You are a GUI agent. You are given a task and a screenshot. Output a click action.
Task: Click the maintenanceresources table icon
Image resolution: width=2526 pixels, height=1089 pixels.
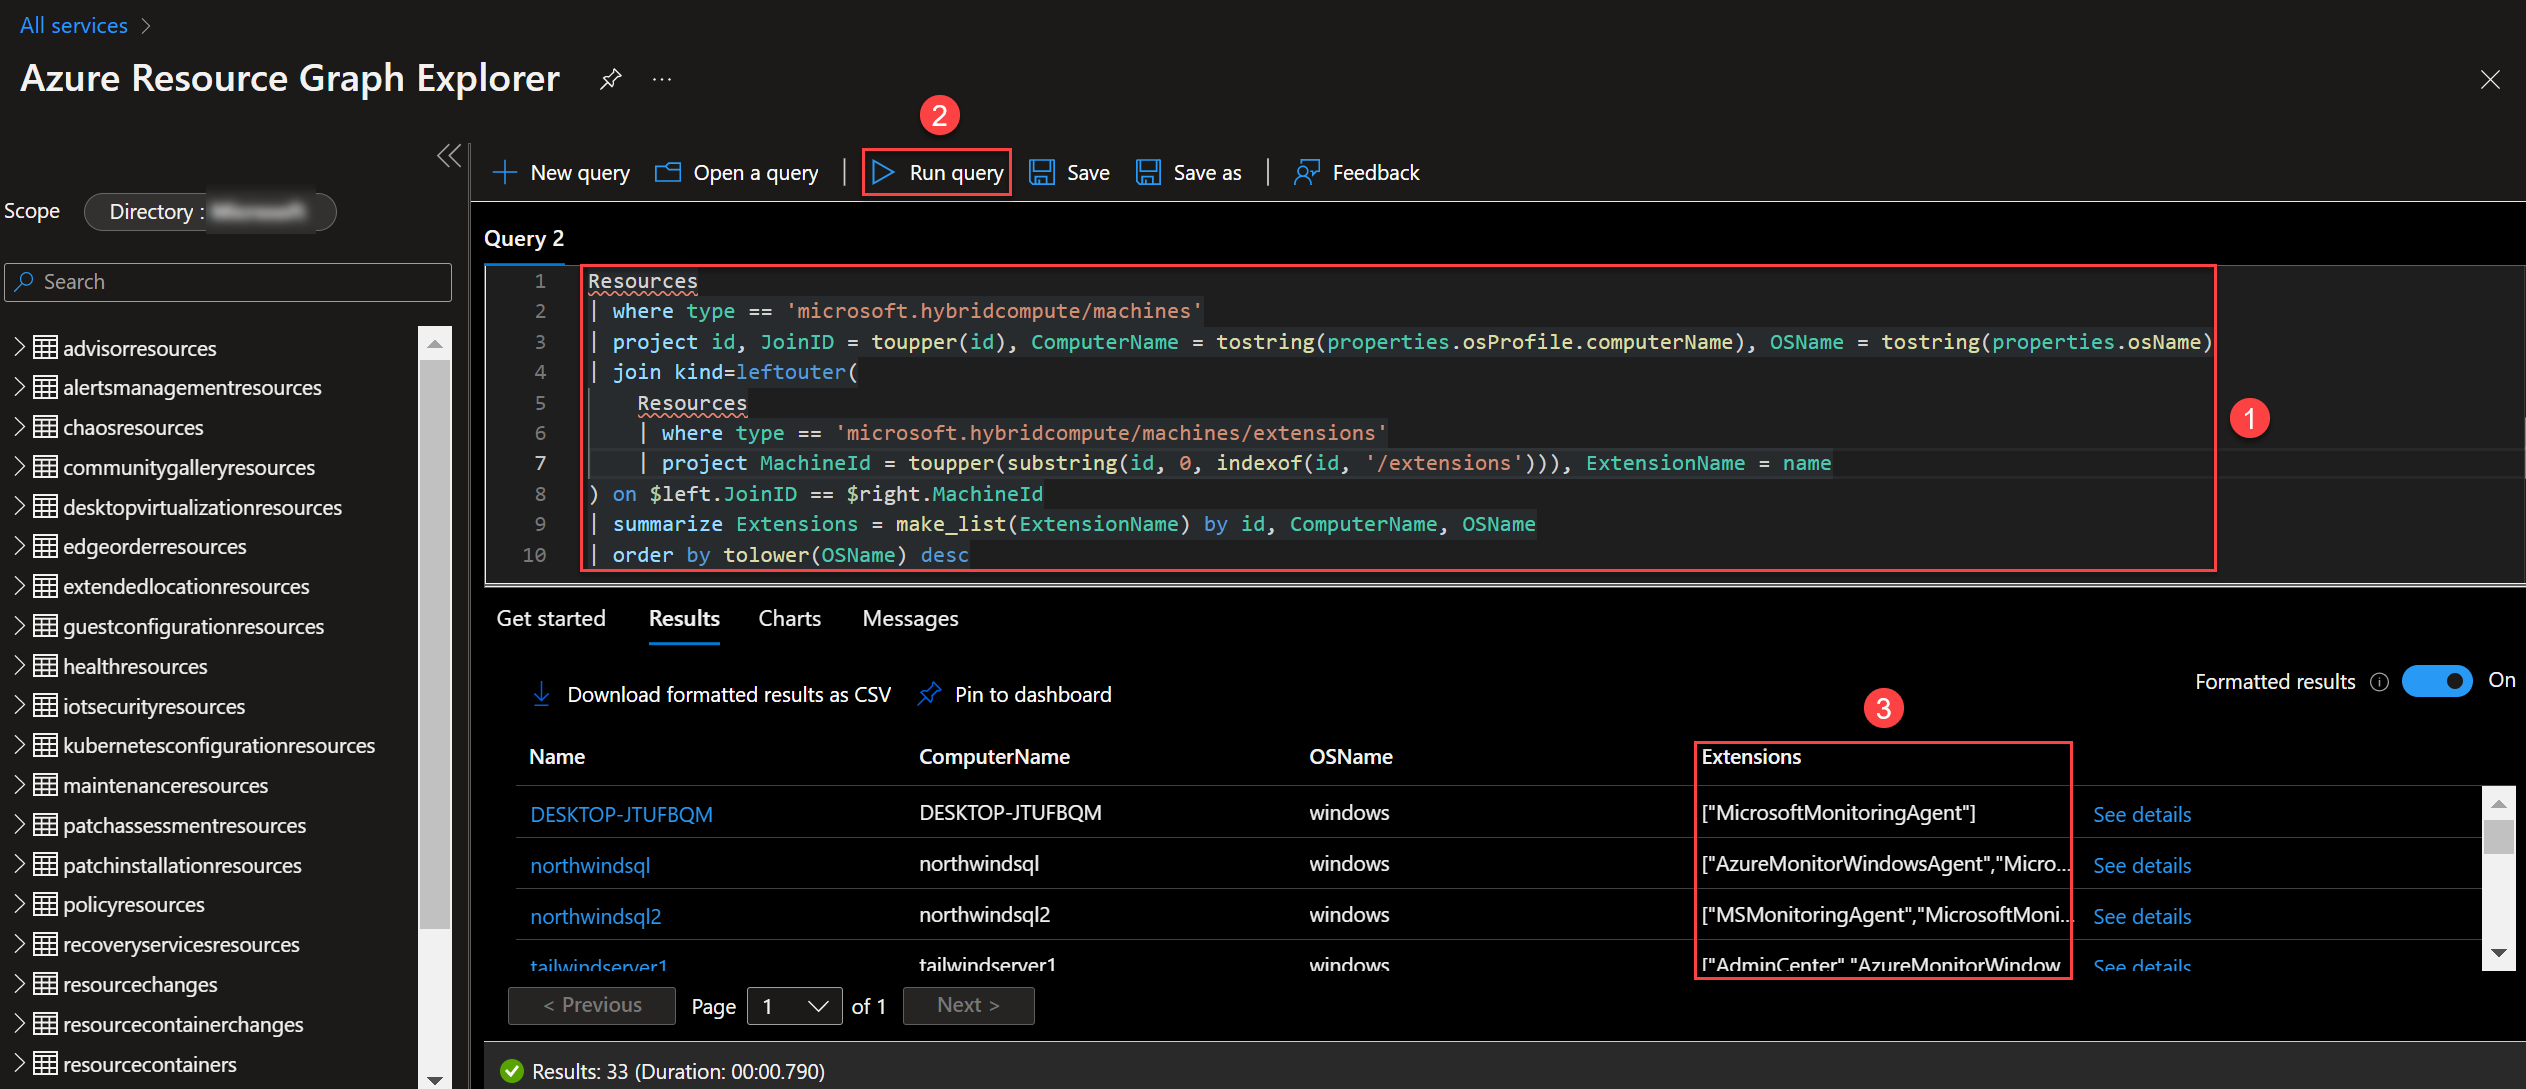point(45,785)
